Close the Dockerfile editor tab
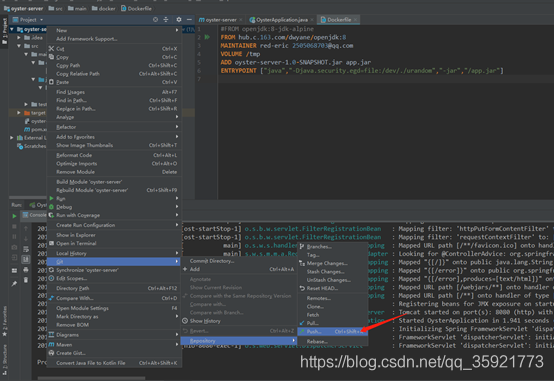The width and height of the screenshot is (554, 381). (x=355, y=20)
